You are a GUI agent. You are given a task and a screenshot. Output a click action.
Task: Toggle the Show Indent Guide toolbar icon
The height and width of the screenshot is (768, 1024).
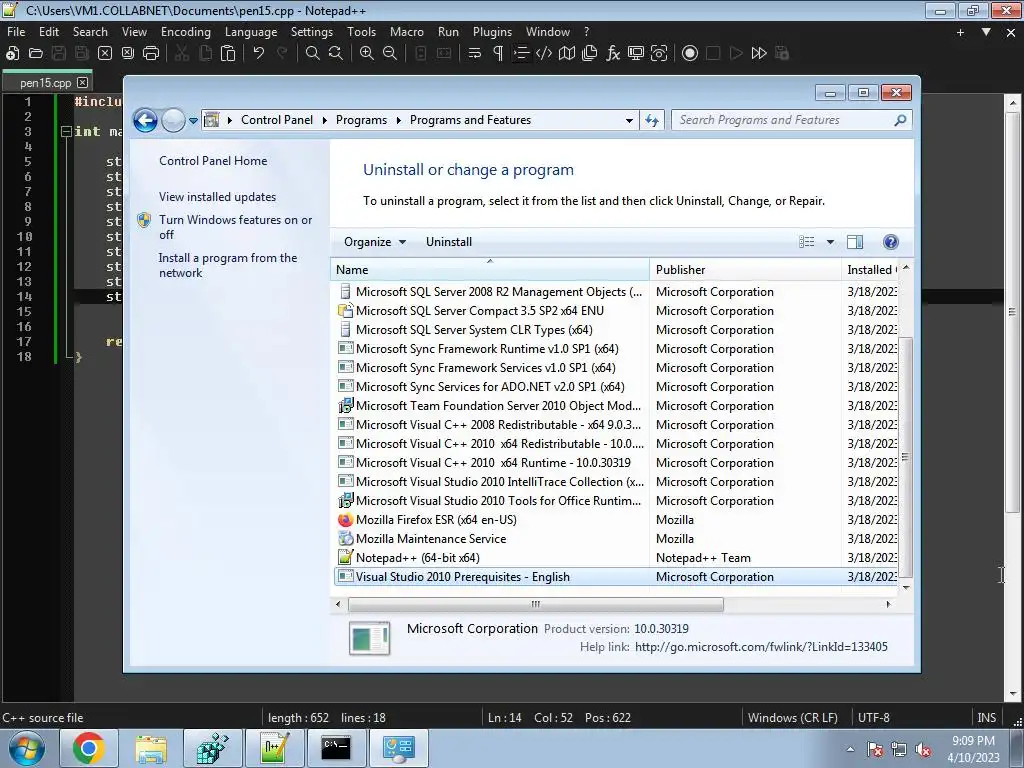(520, 54)
